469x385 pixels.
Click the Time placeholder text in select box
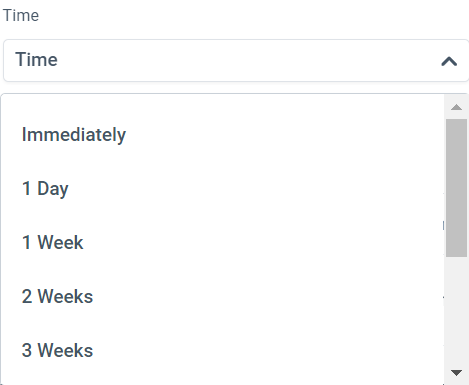36,60
